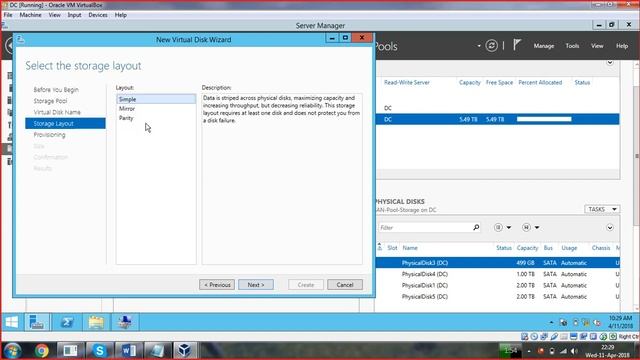Sort disks by Chassis column
The height and width of the screenshot is (360, 640).
point(600,248)
